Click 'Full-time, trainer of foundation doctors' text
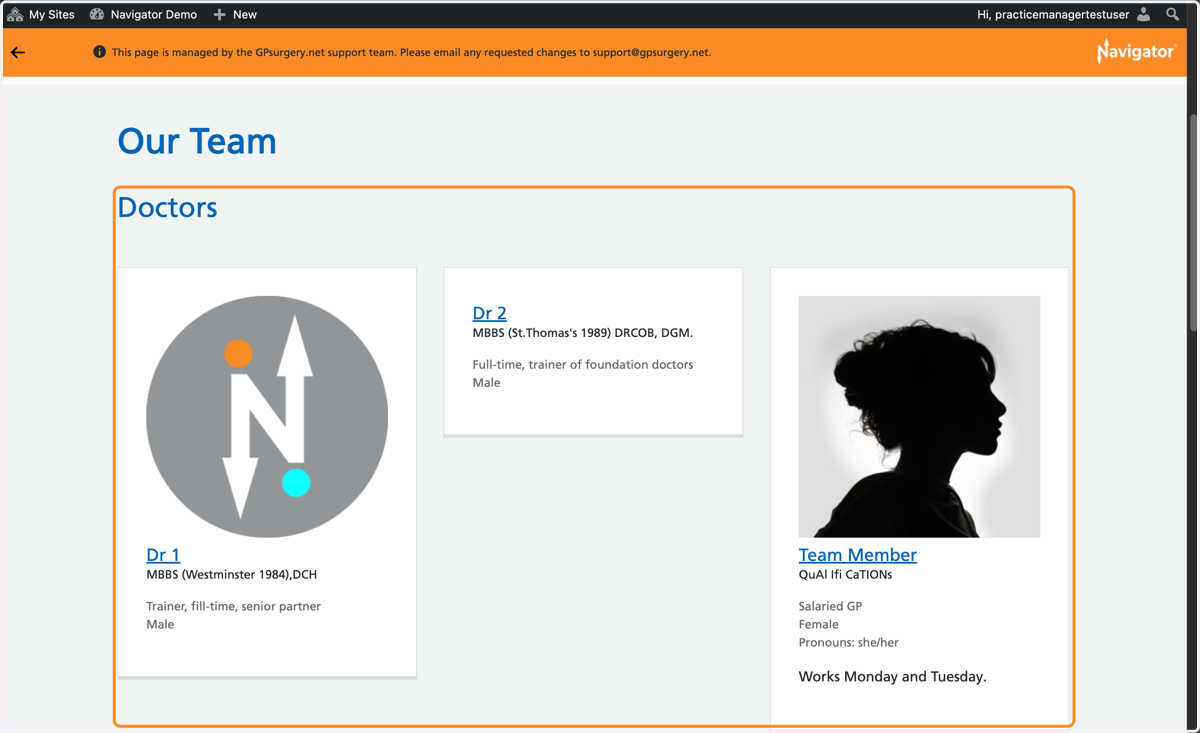 tap(582, 364)
